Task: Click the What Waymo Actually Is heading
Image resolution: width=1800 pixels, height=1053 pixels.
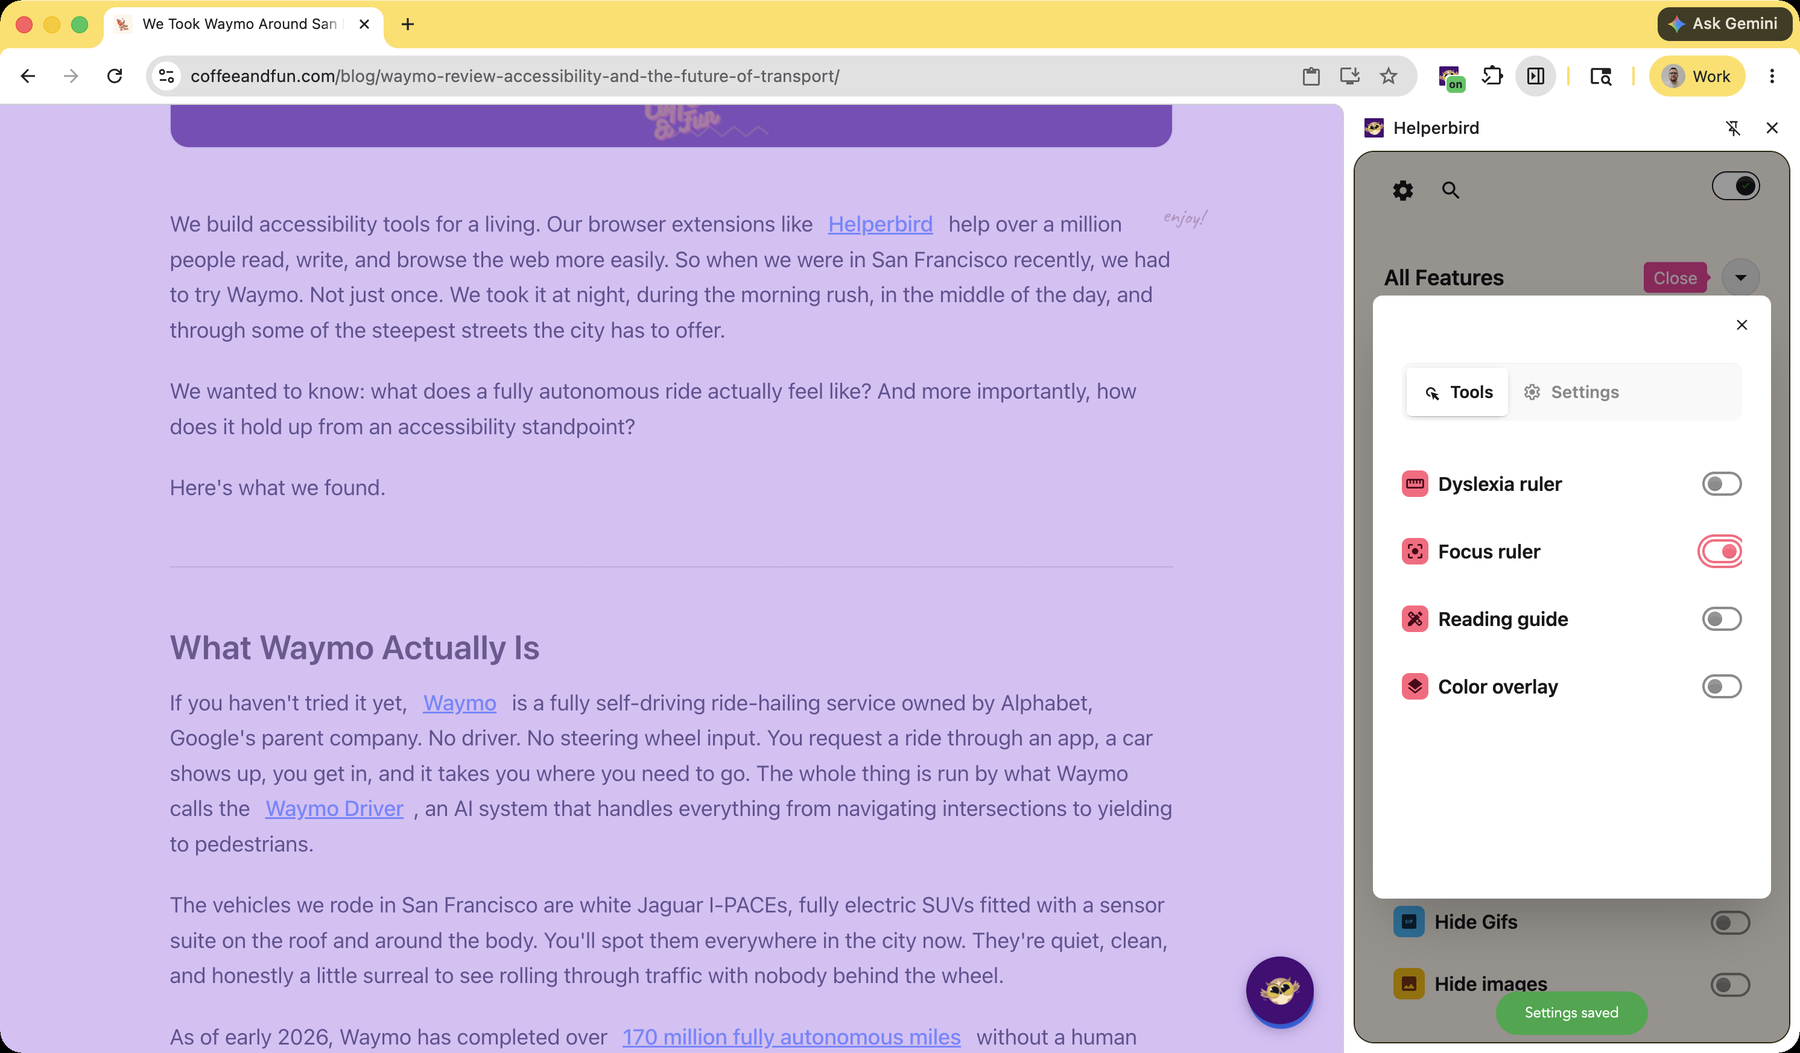Action: (x=354, y=648)
